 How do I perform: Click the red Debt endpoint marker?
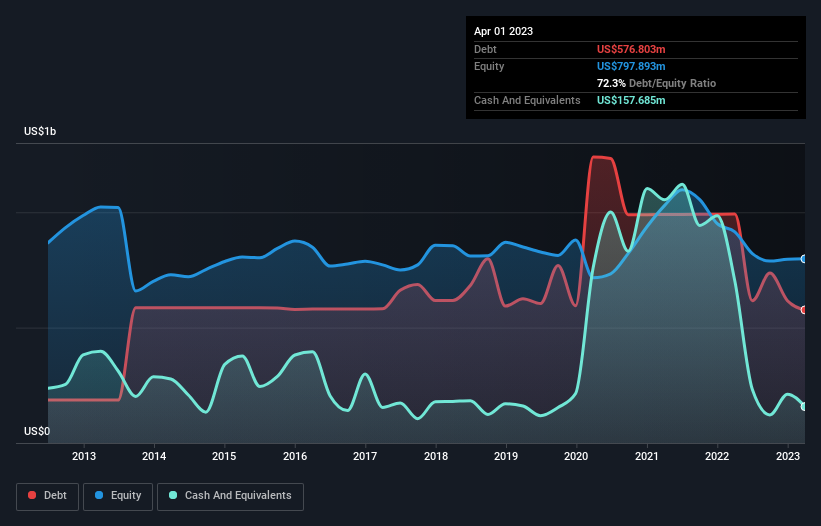804,310
